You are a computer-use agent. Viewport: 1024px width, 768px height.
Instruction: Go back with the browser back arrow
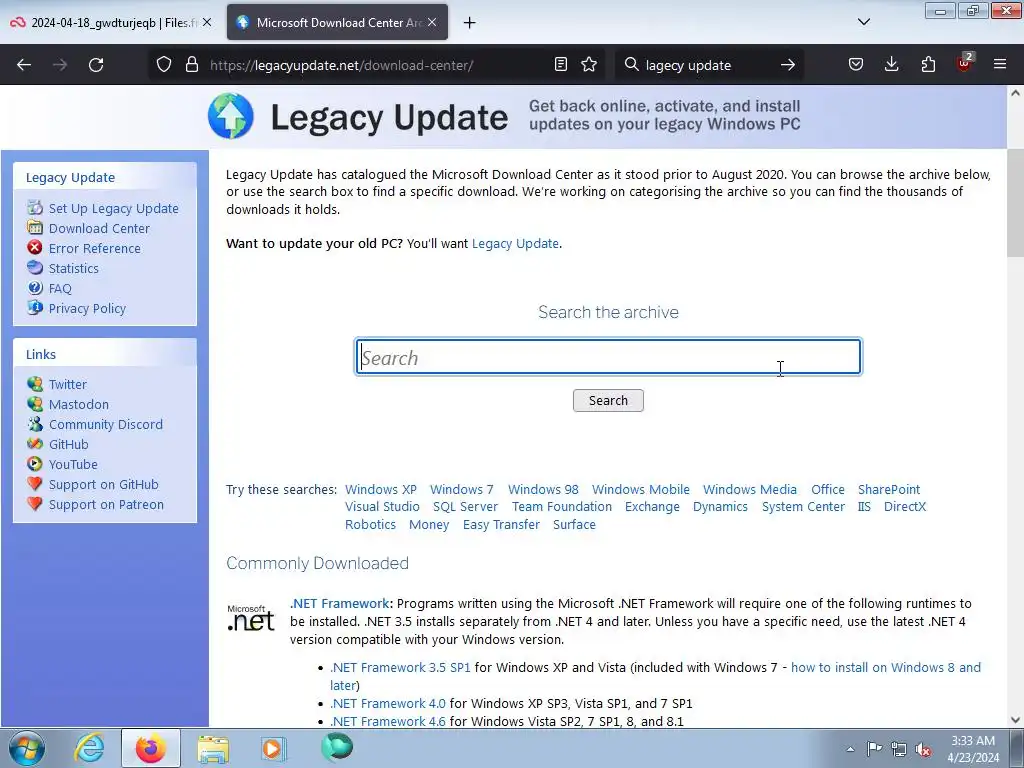pos(24,65)
